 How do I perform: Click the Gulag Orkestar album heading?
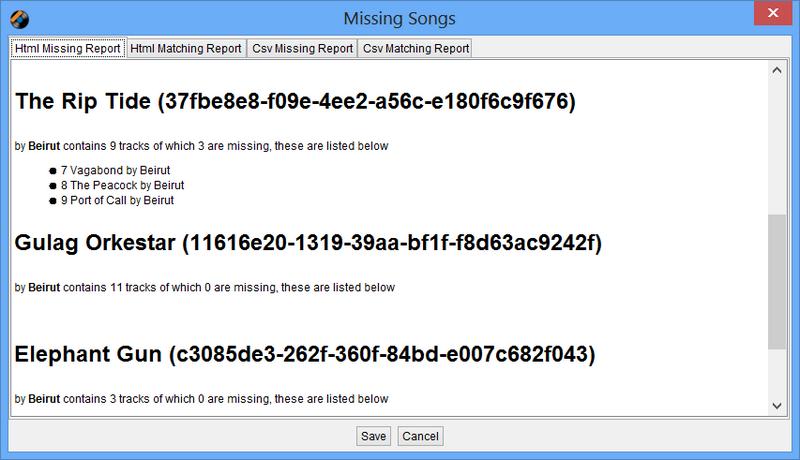[308, 243]
